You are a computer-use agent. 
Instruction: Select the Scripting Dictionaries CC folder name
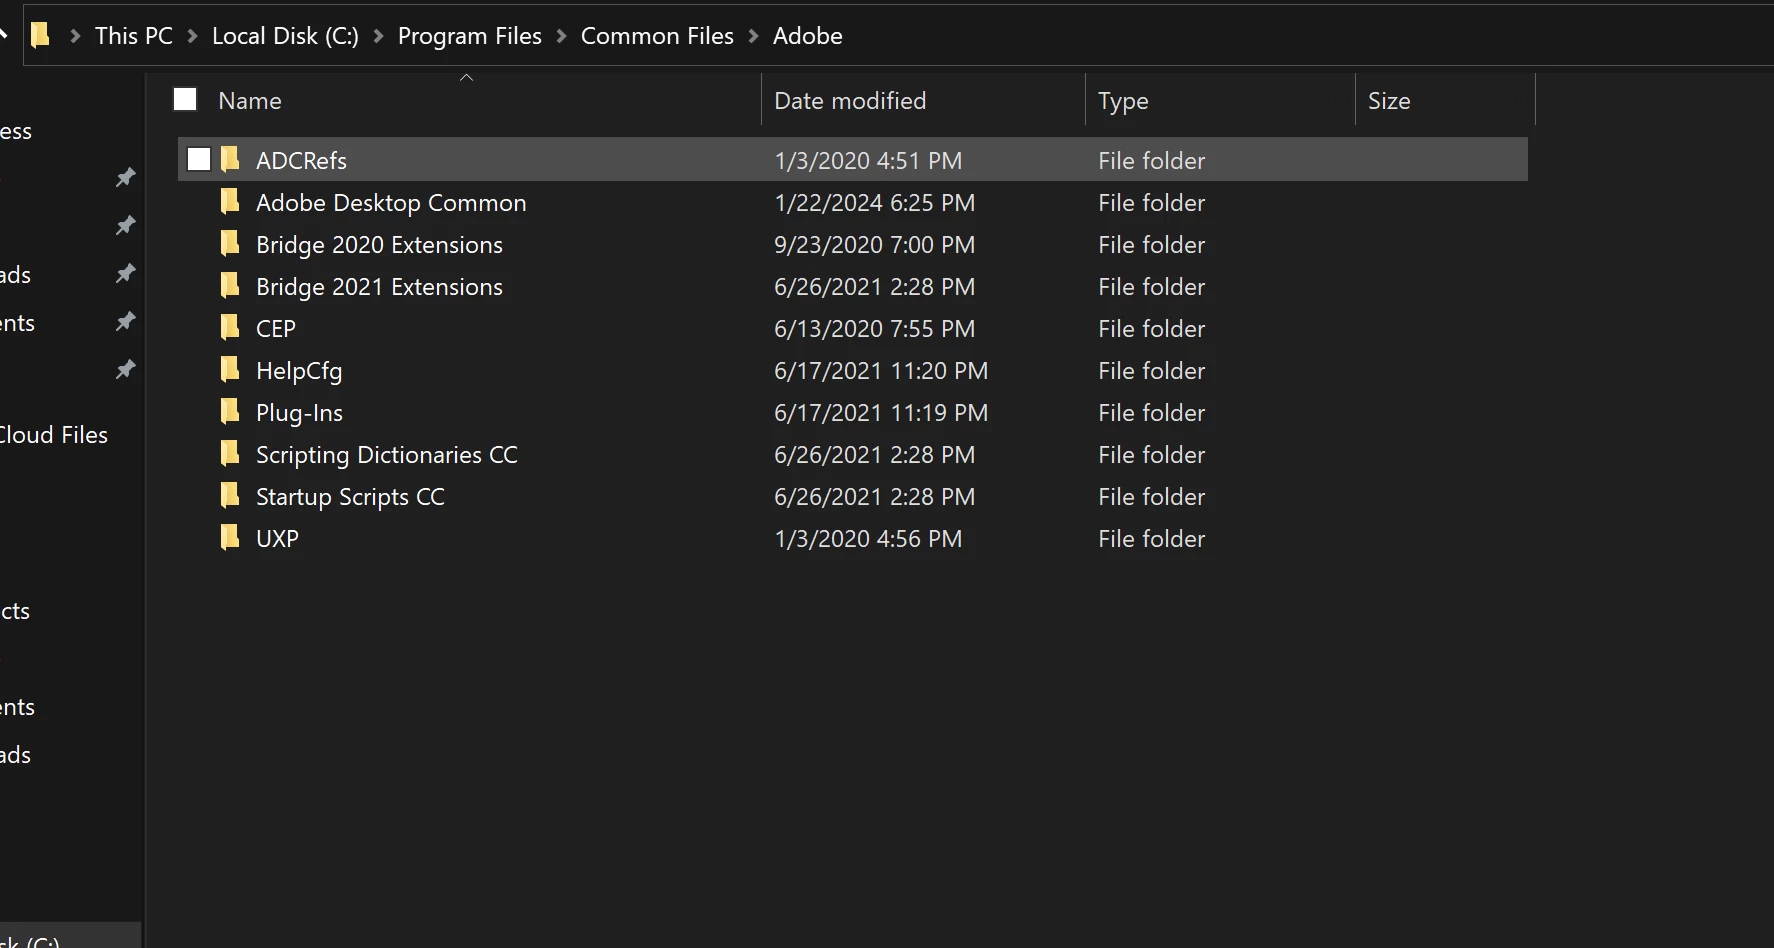(x=387, y=454)
